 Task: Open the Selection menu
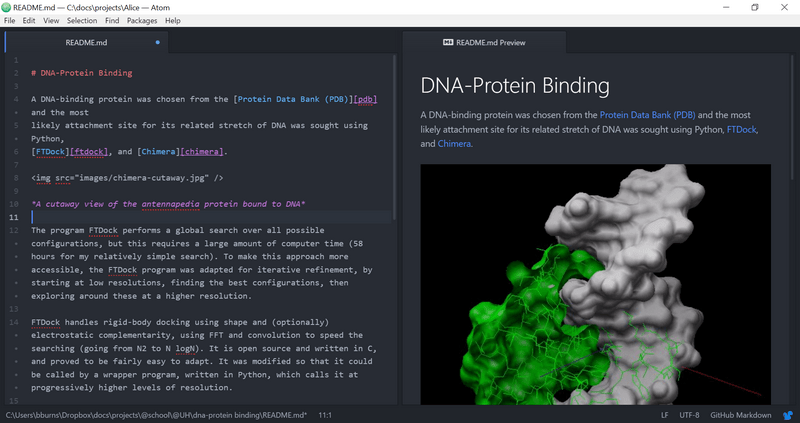click(82, 21)
